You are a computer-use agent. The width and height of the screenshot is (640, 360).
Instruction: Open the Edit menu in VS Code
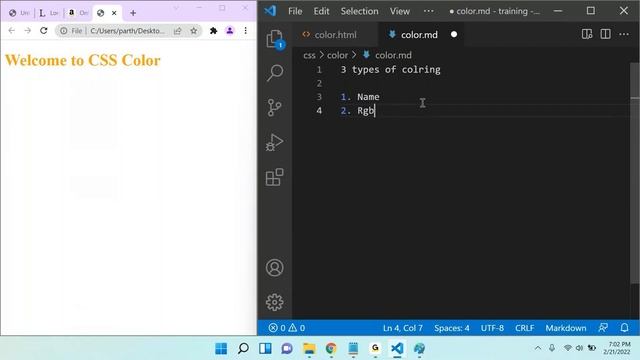click(x=321, y=11)
